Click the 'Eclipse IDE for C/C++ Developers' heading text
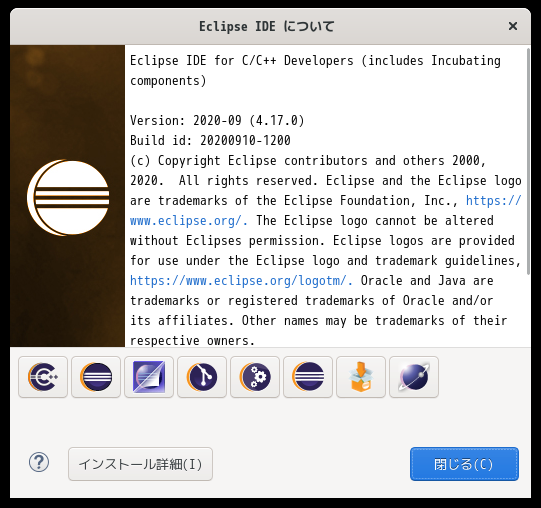This screenshot has width=541, height=508. coord(242,60)
